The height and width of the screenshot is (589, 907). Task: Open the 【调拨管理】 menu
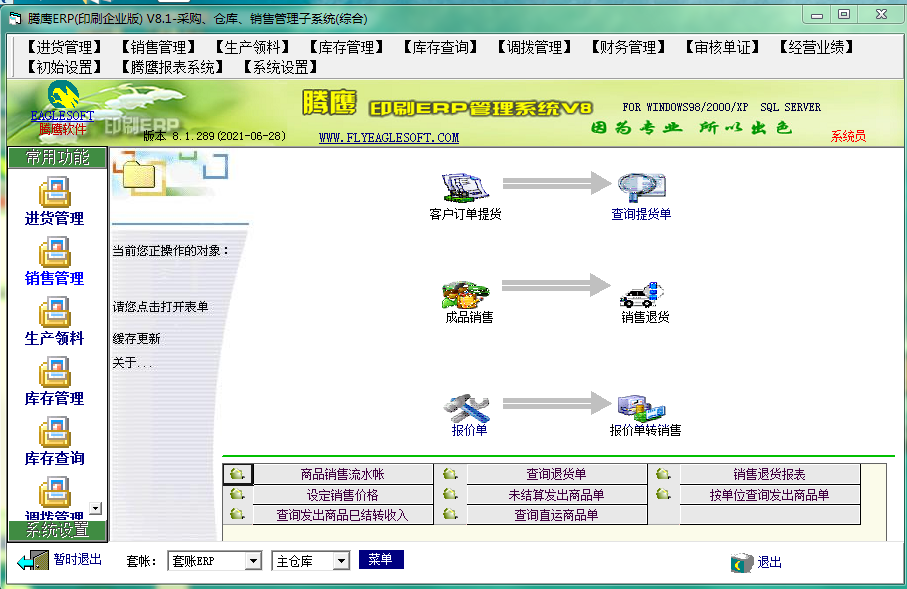534,47
